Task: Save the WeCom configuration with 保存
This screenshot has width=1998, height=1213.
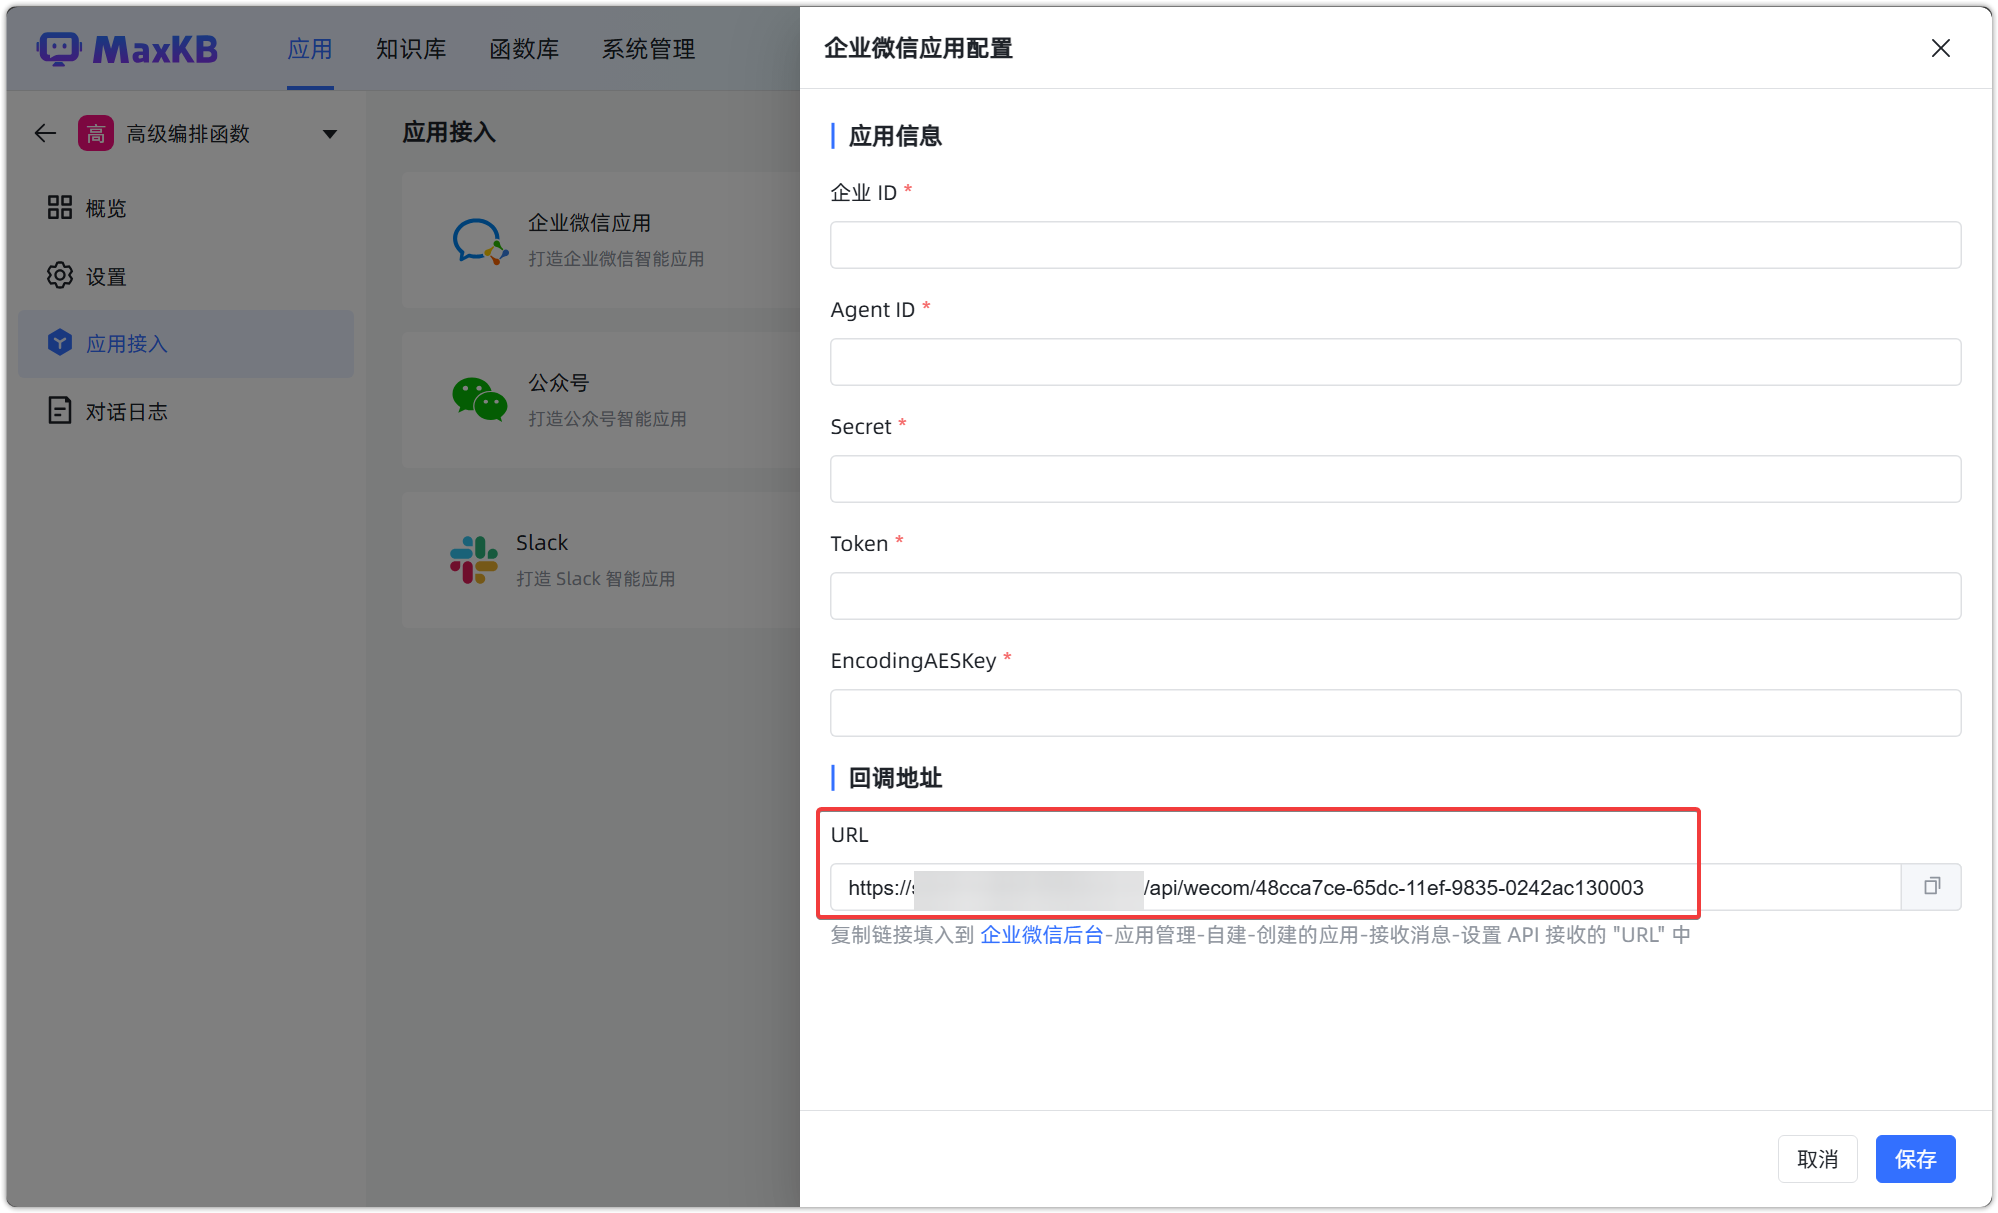Action: click(x=1915, y=1159)
